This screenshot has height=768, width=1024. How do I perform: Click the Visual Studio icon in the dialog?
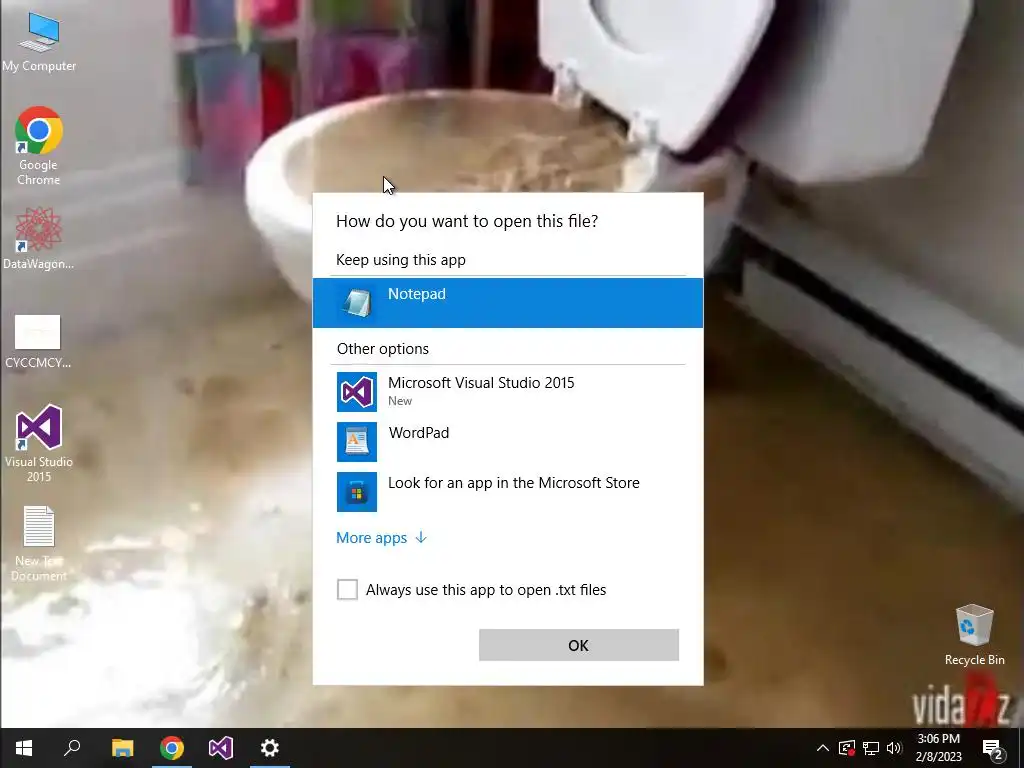[357, 392]
